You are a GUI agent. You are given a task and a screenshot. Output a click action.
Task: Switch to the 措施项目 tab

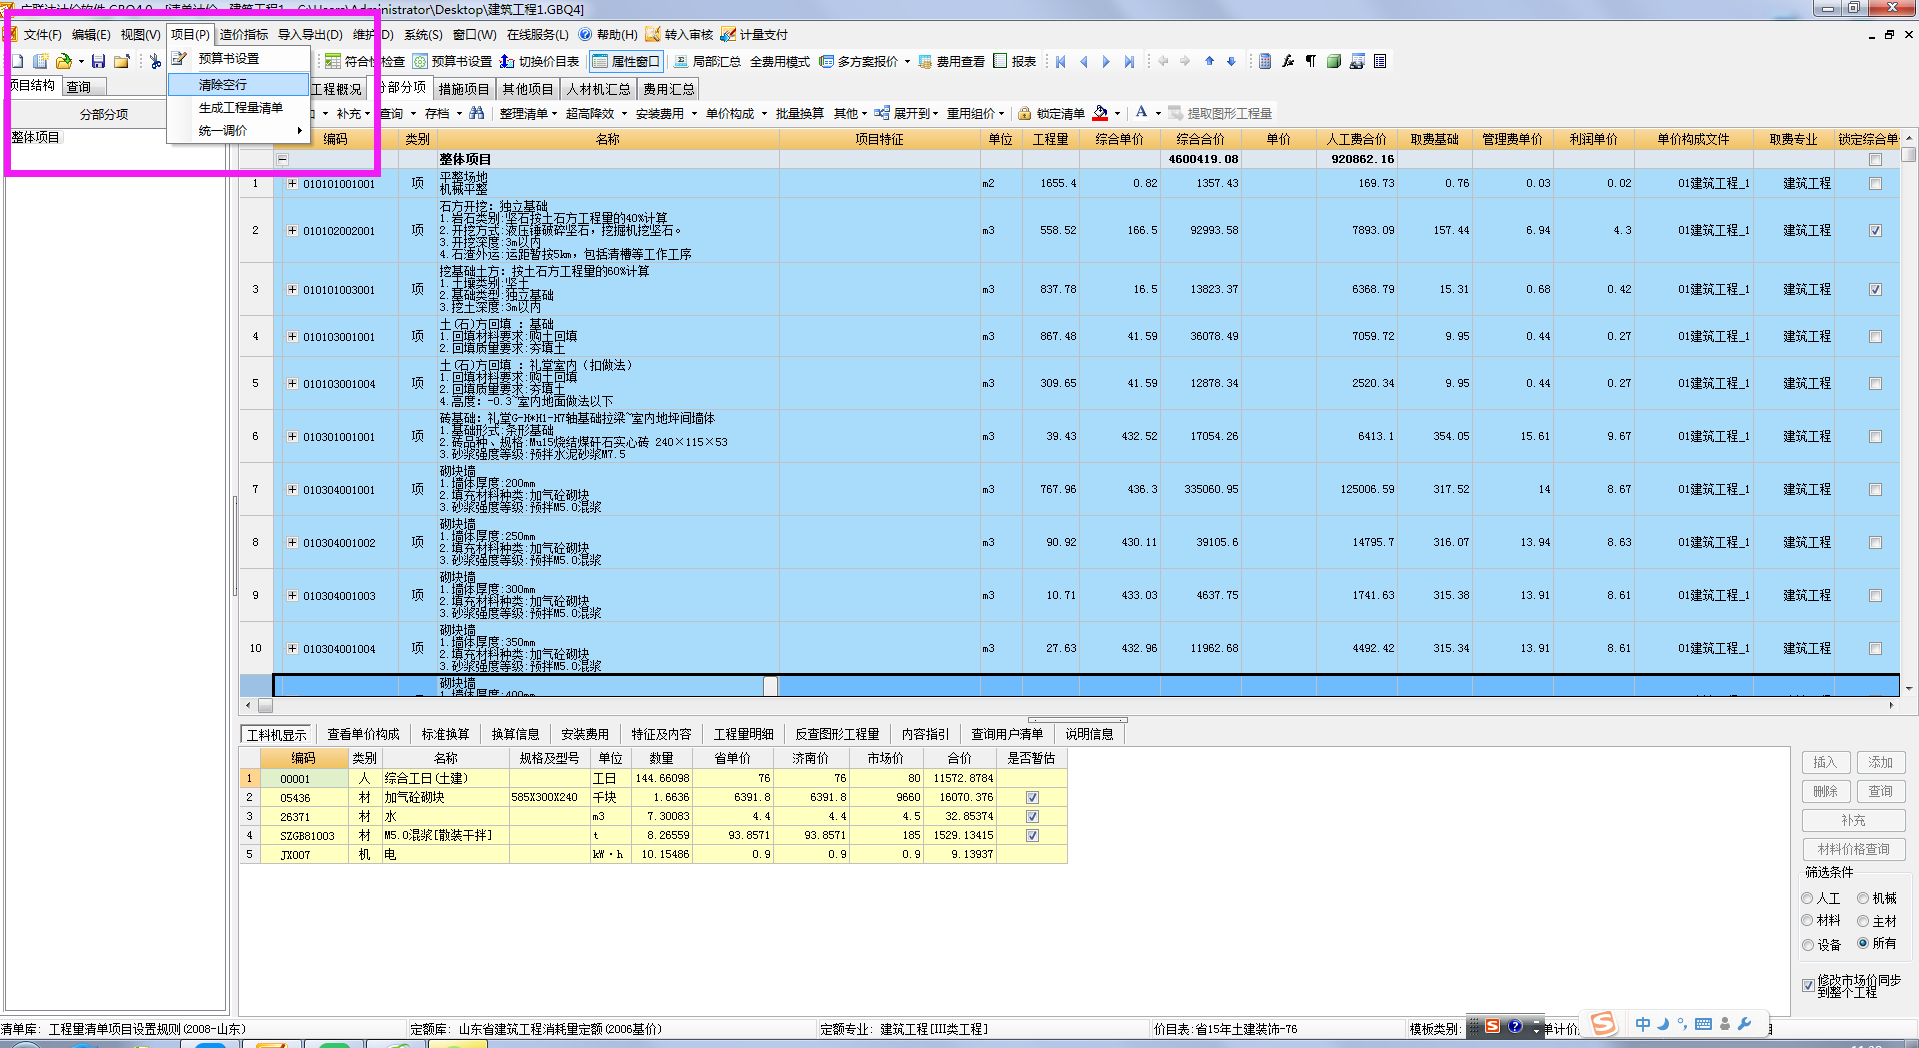click(x=464, y=89)
